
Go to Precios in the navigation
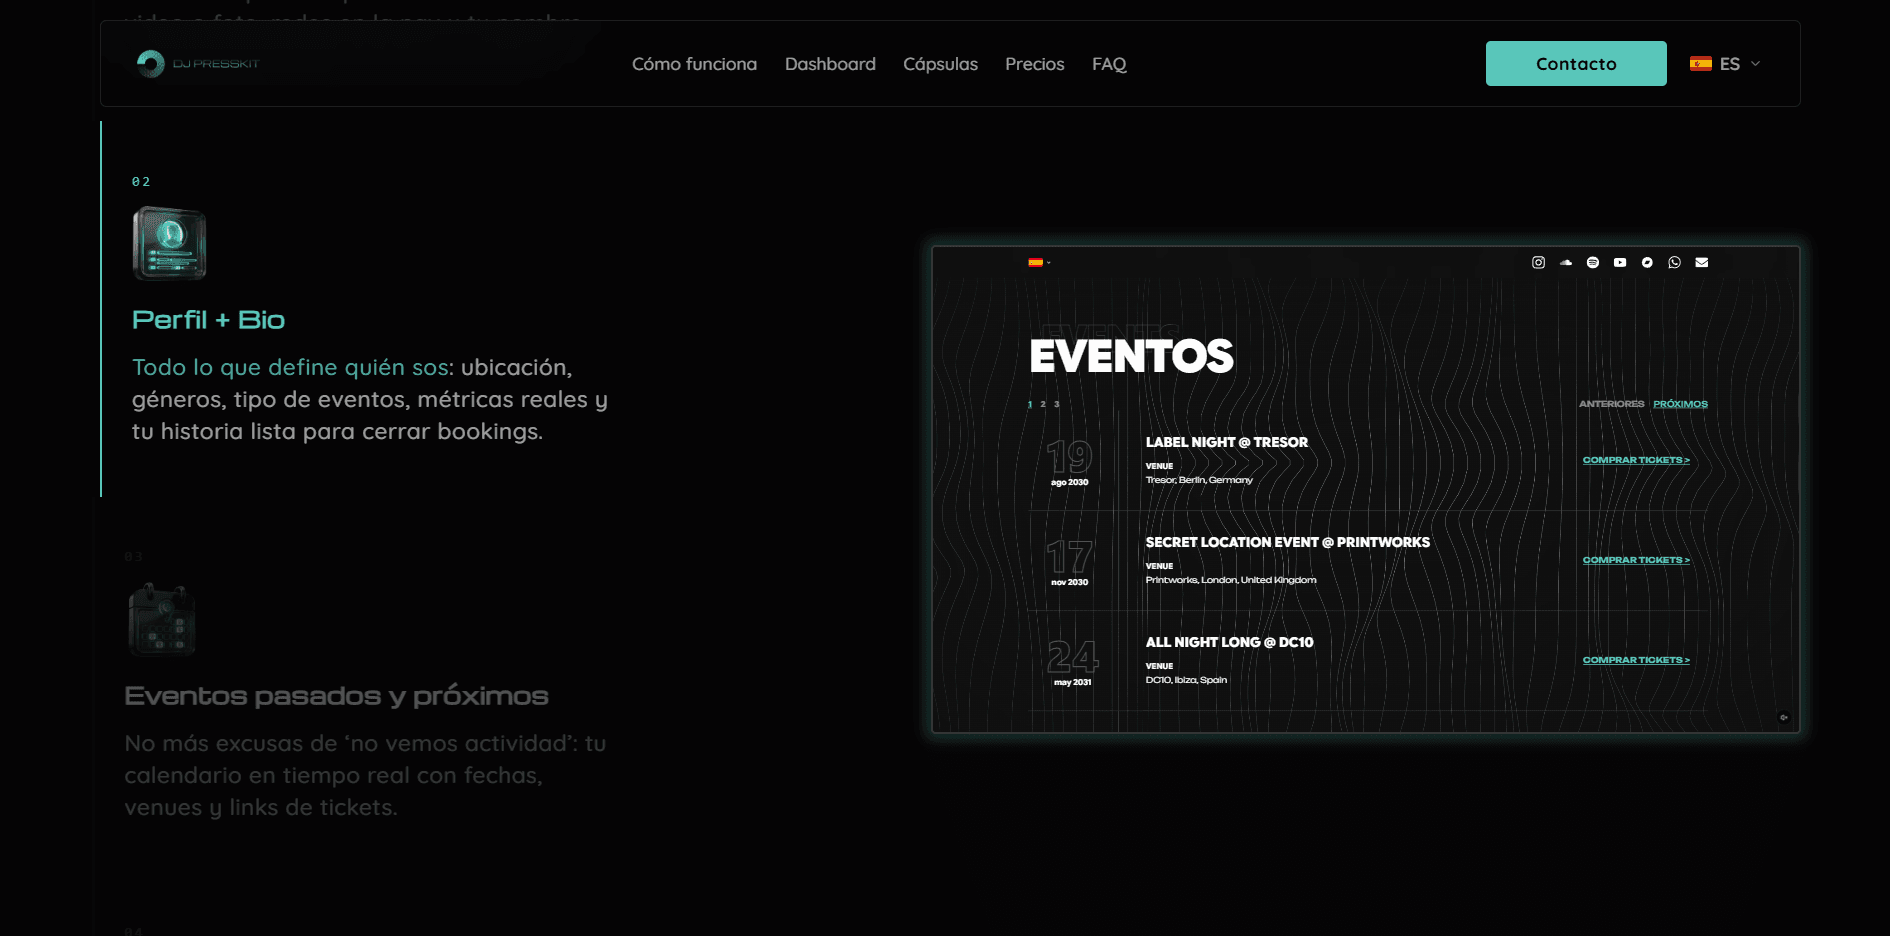(x=1034, y=64)
